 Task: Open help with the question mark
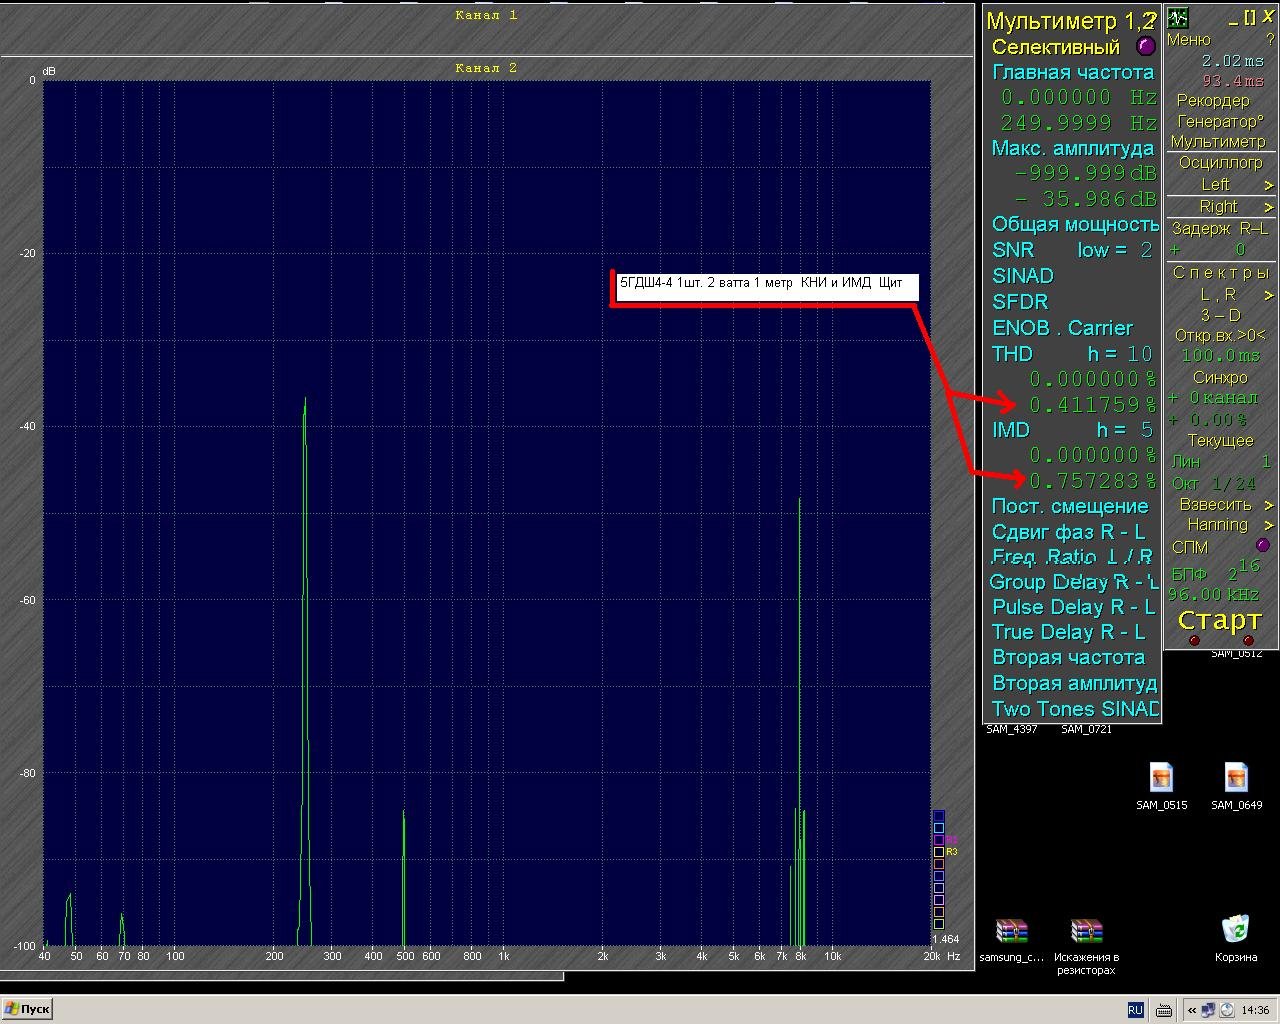[x=1271, y=39]
